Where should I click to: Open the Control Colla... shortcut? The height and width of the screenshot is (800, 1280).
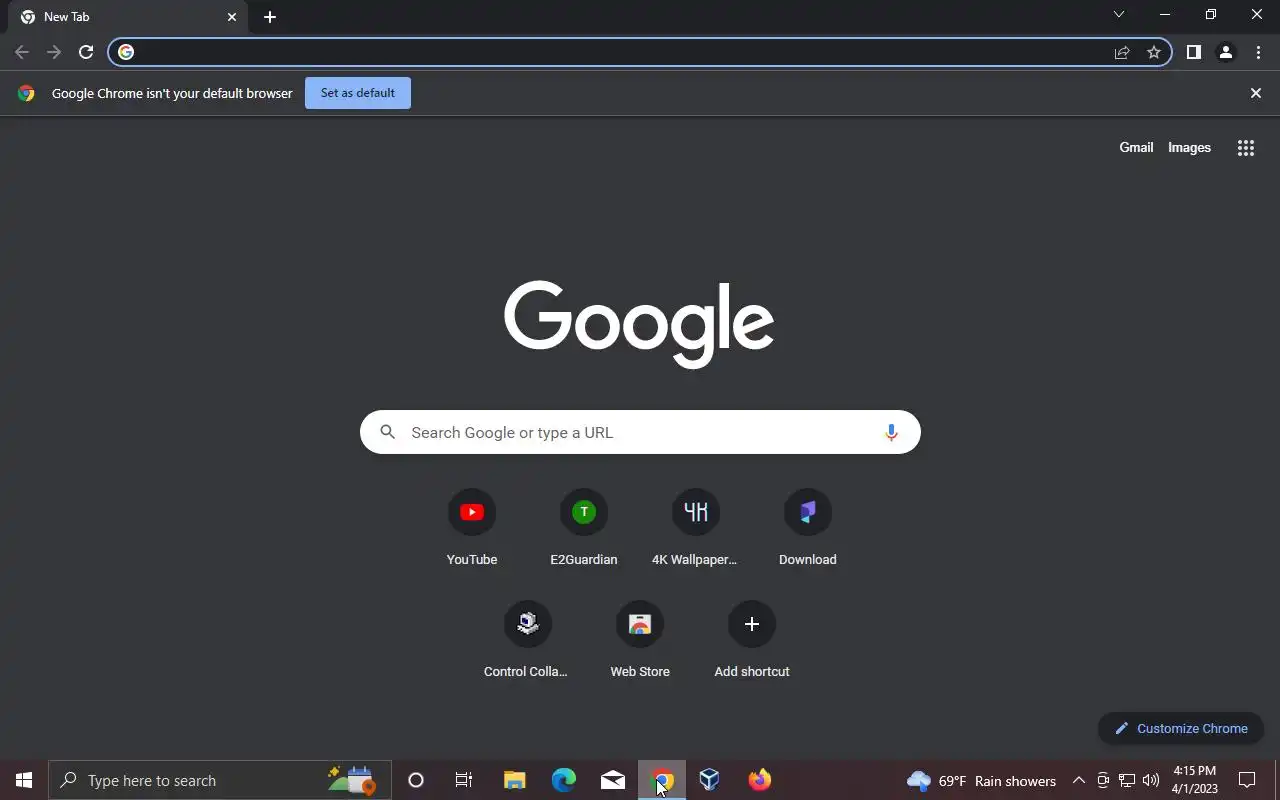tap(528, 640)
